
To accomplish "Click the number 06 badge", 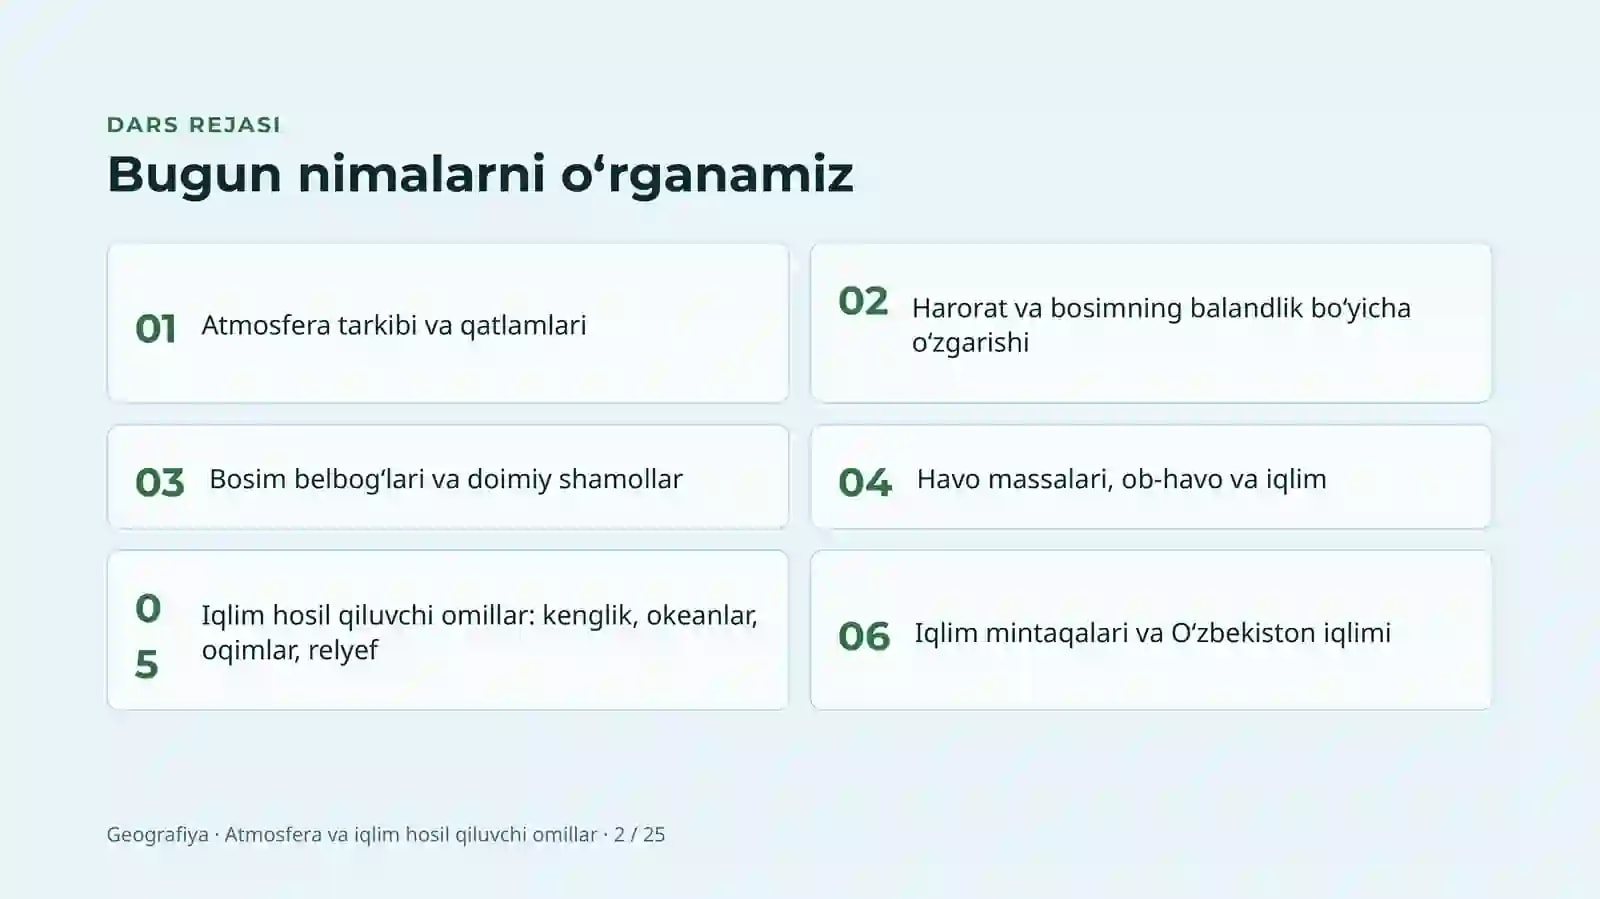I will [x=864, y=636].
